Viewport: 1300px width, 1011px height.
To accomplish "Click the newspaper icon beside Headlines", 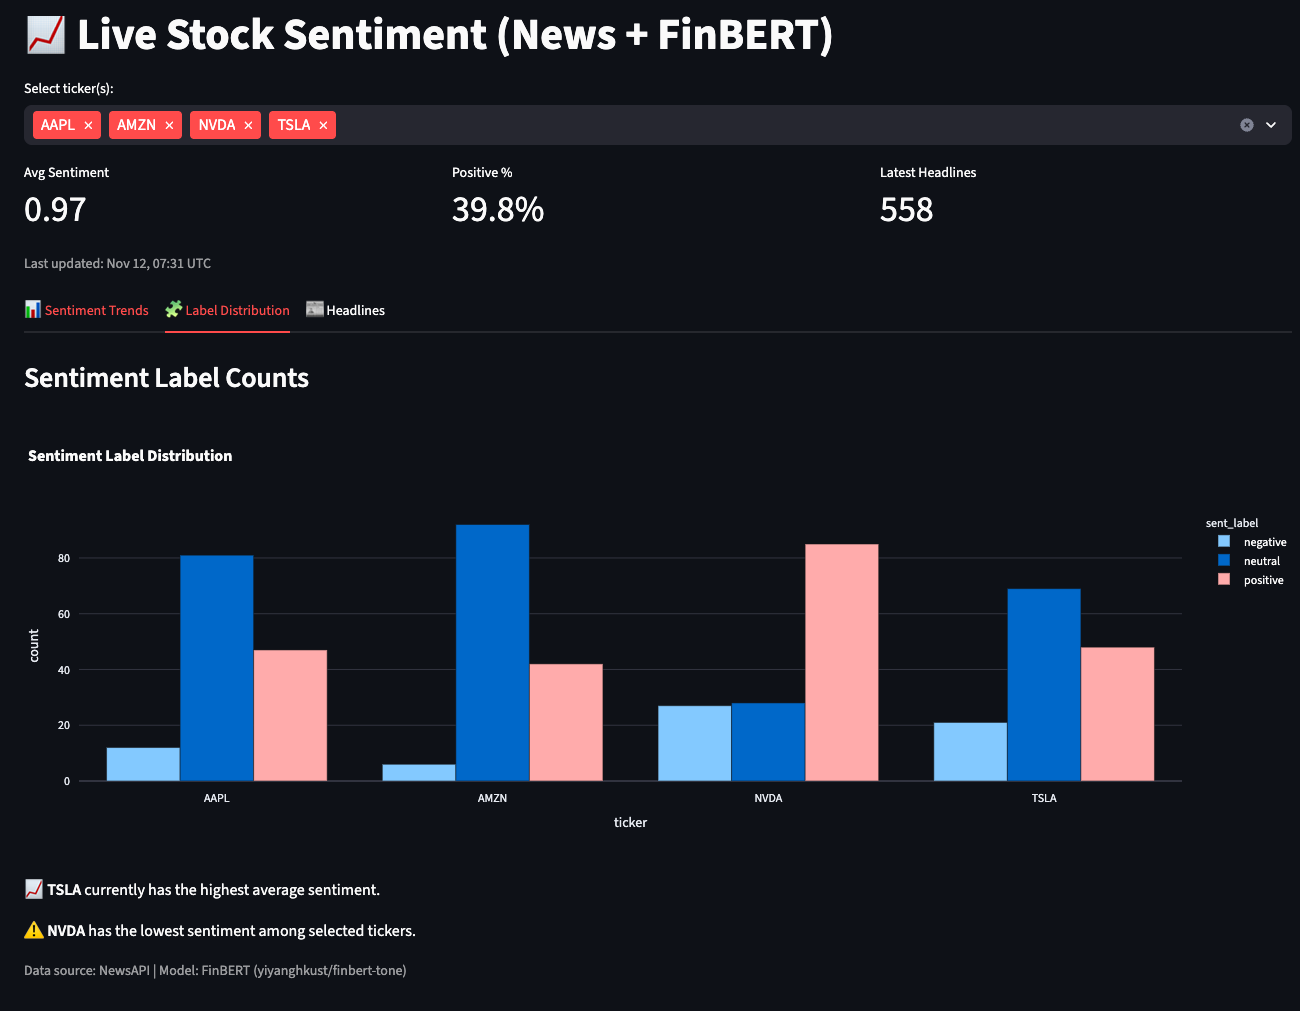I will click(314, 310).
